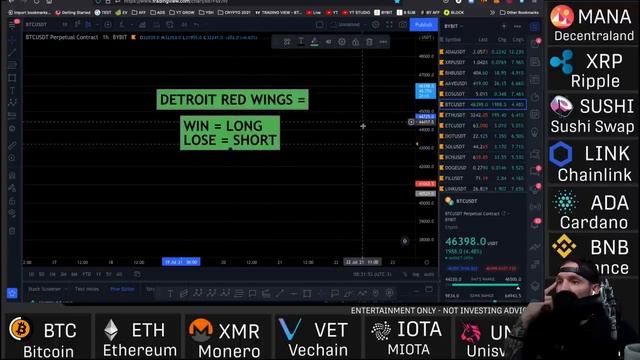Toggle hide all drawings eye icon

[x=12, y=213]
